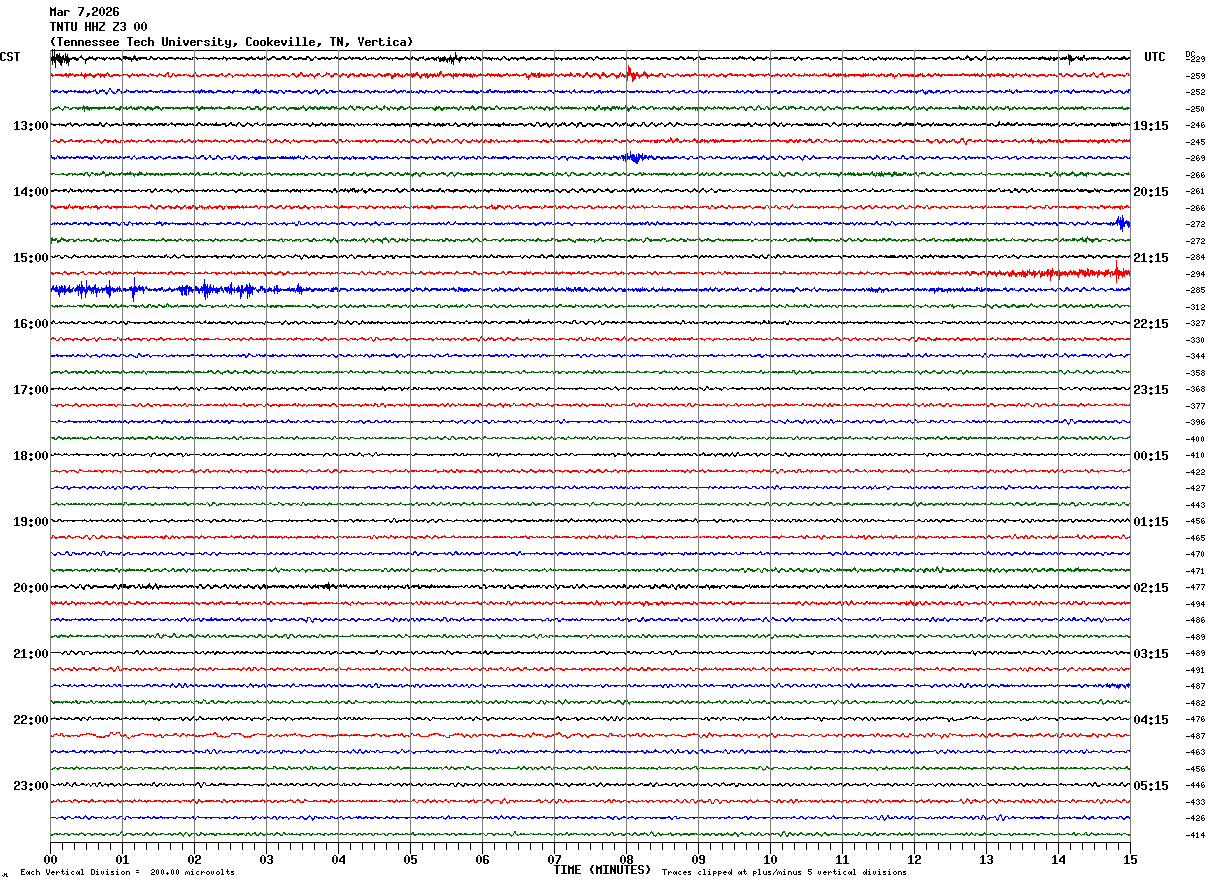1210x886 pixels.
Task: Click the red noisy signal near minute 14
Action: pyautogui.click(x=1060, y=272)
